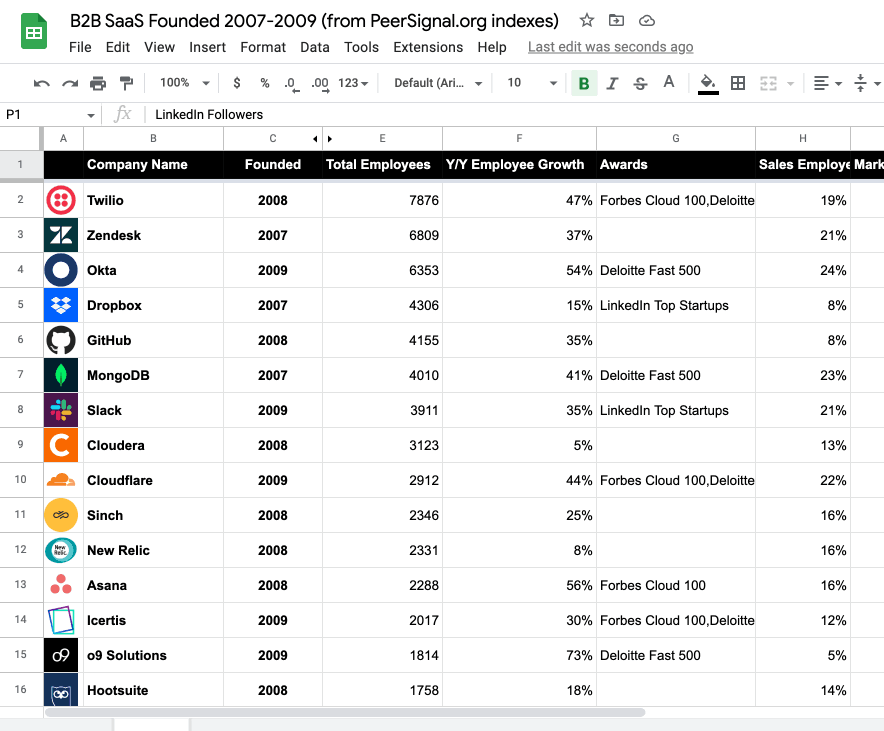
Task: Open vertical align dropdown
Action: tap(867, 83)
